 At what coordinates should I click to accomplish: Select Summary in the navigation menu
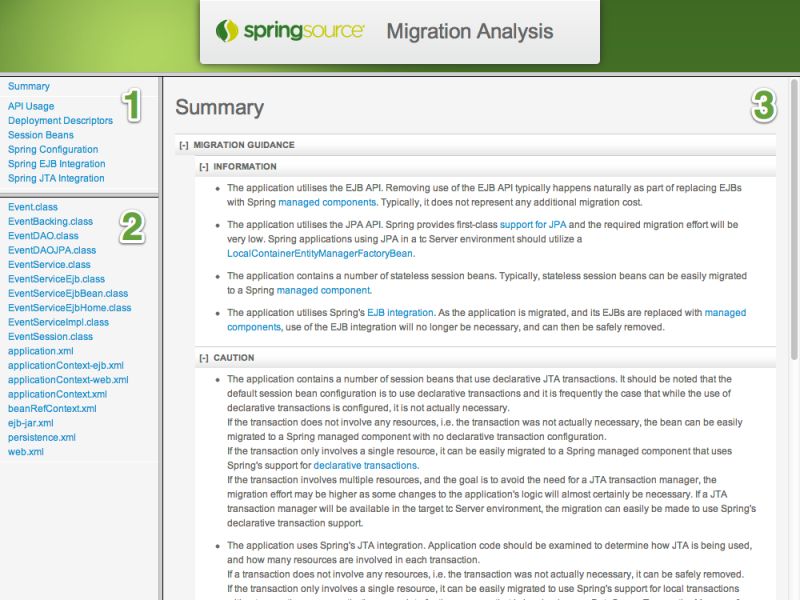click(27, 86)
